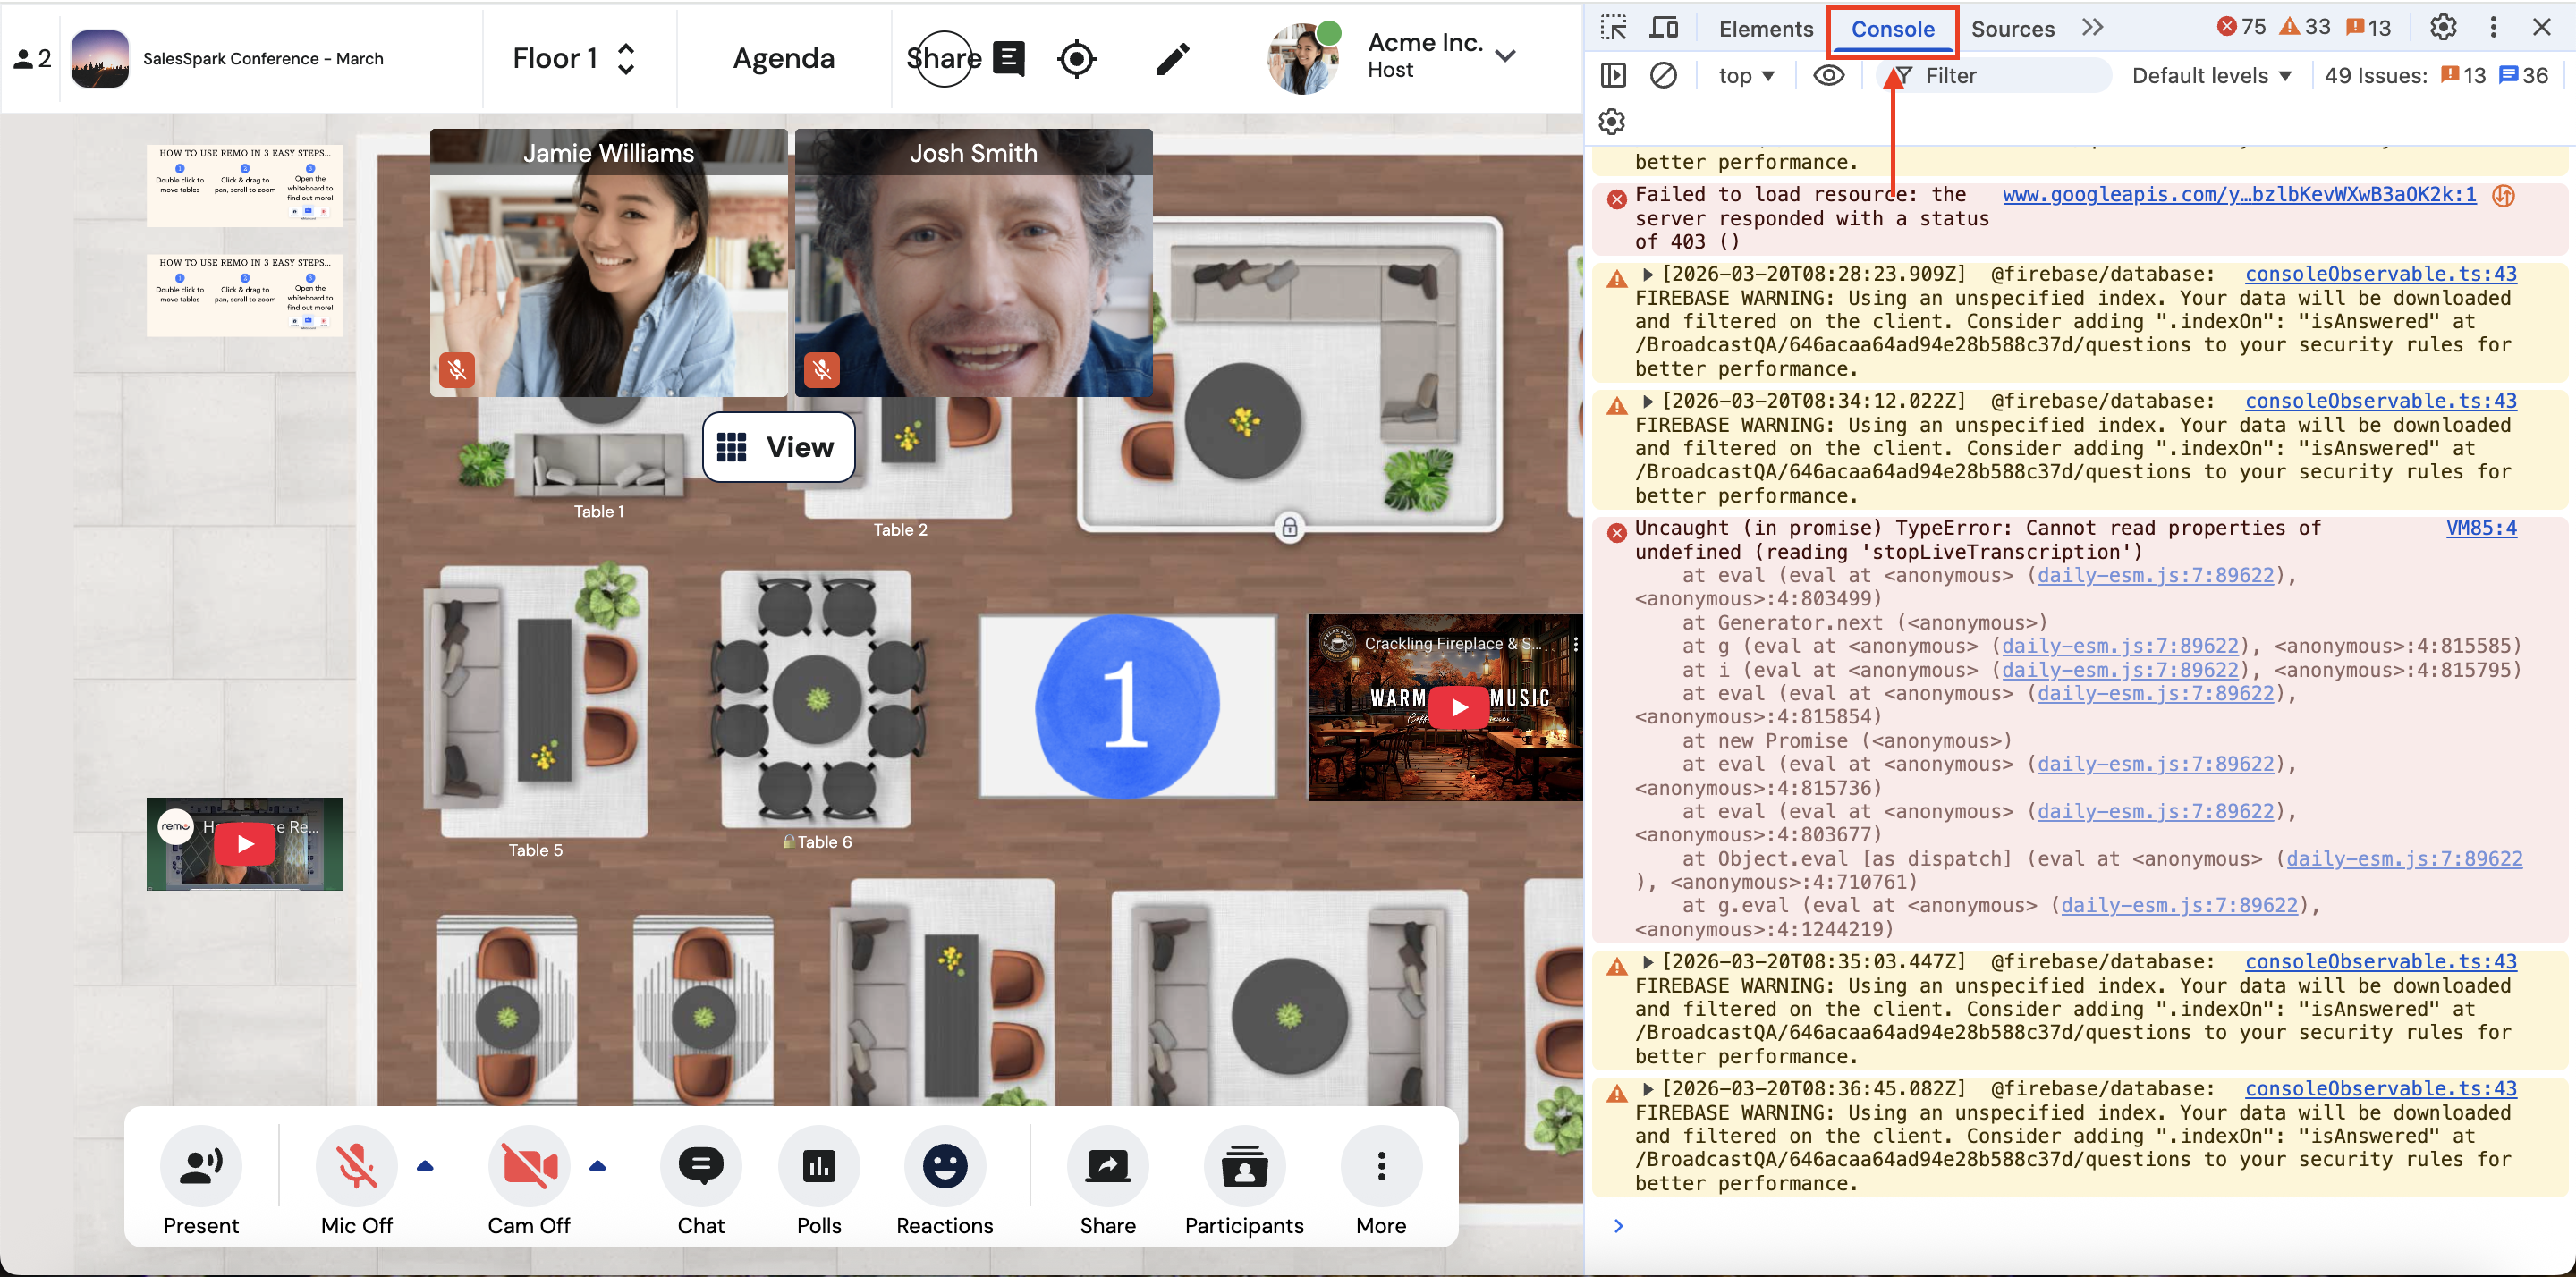2576x1277 pixels.
Task: Open the VM85:4 source link
Action: coord(2480,528)
